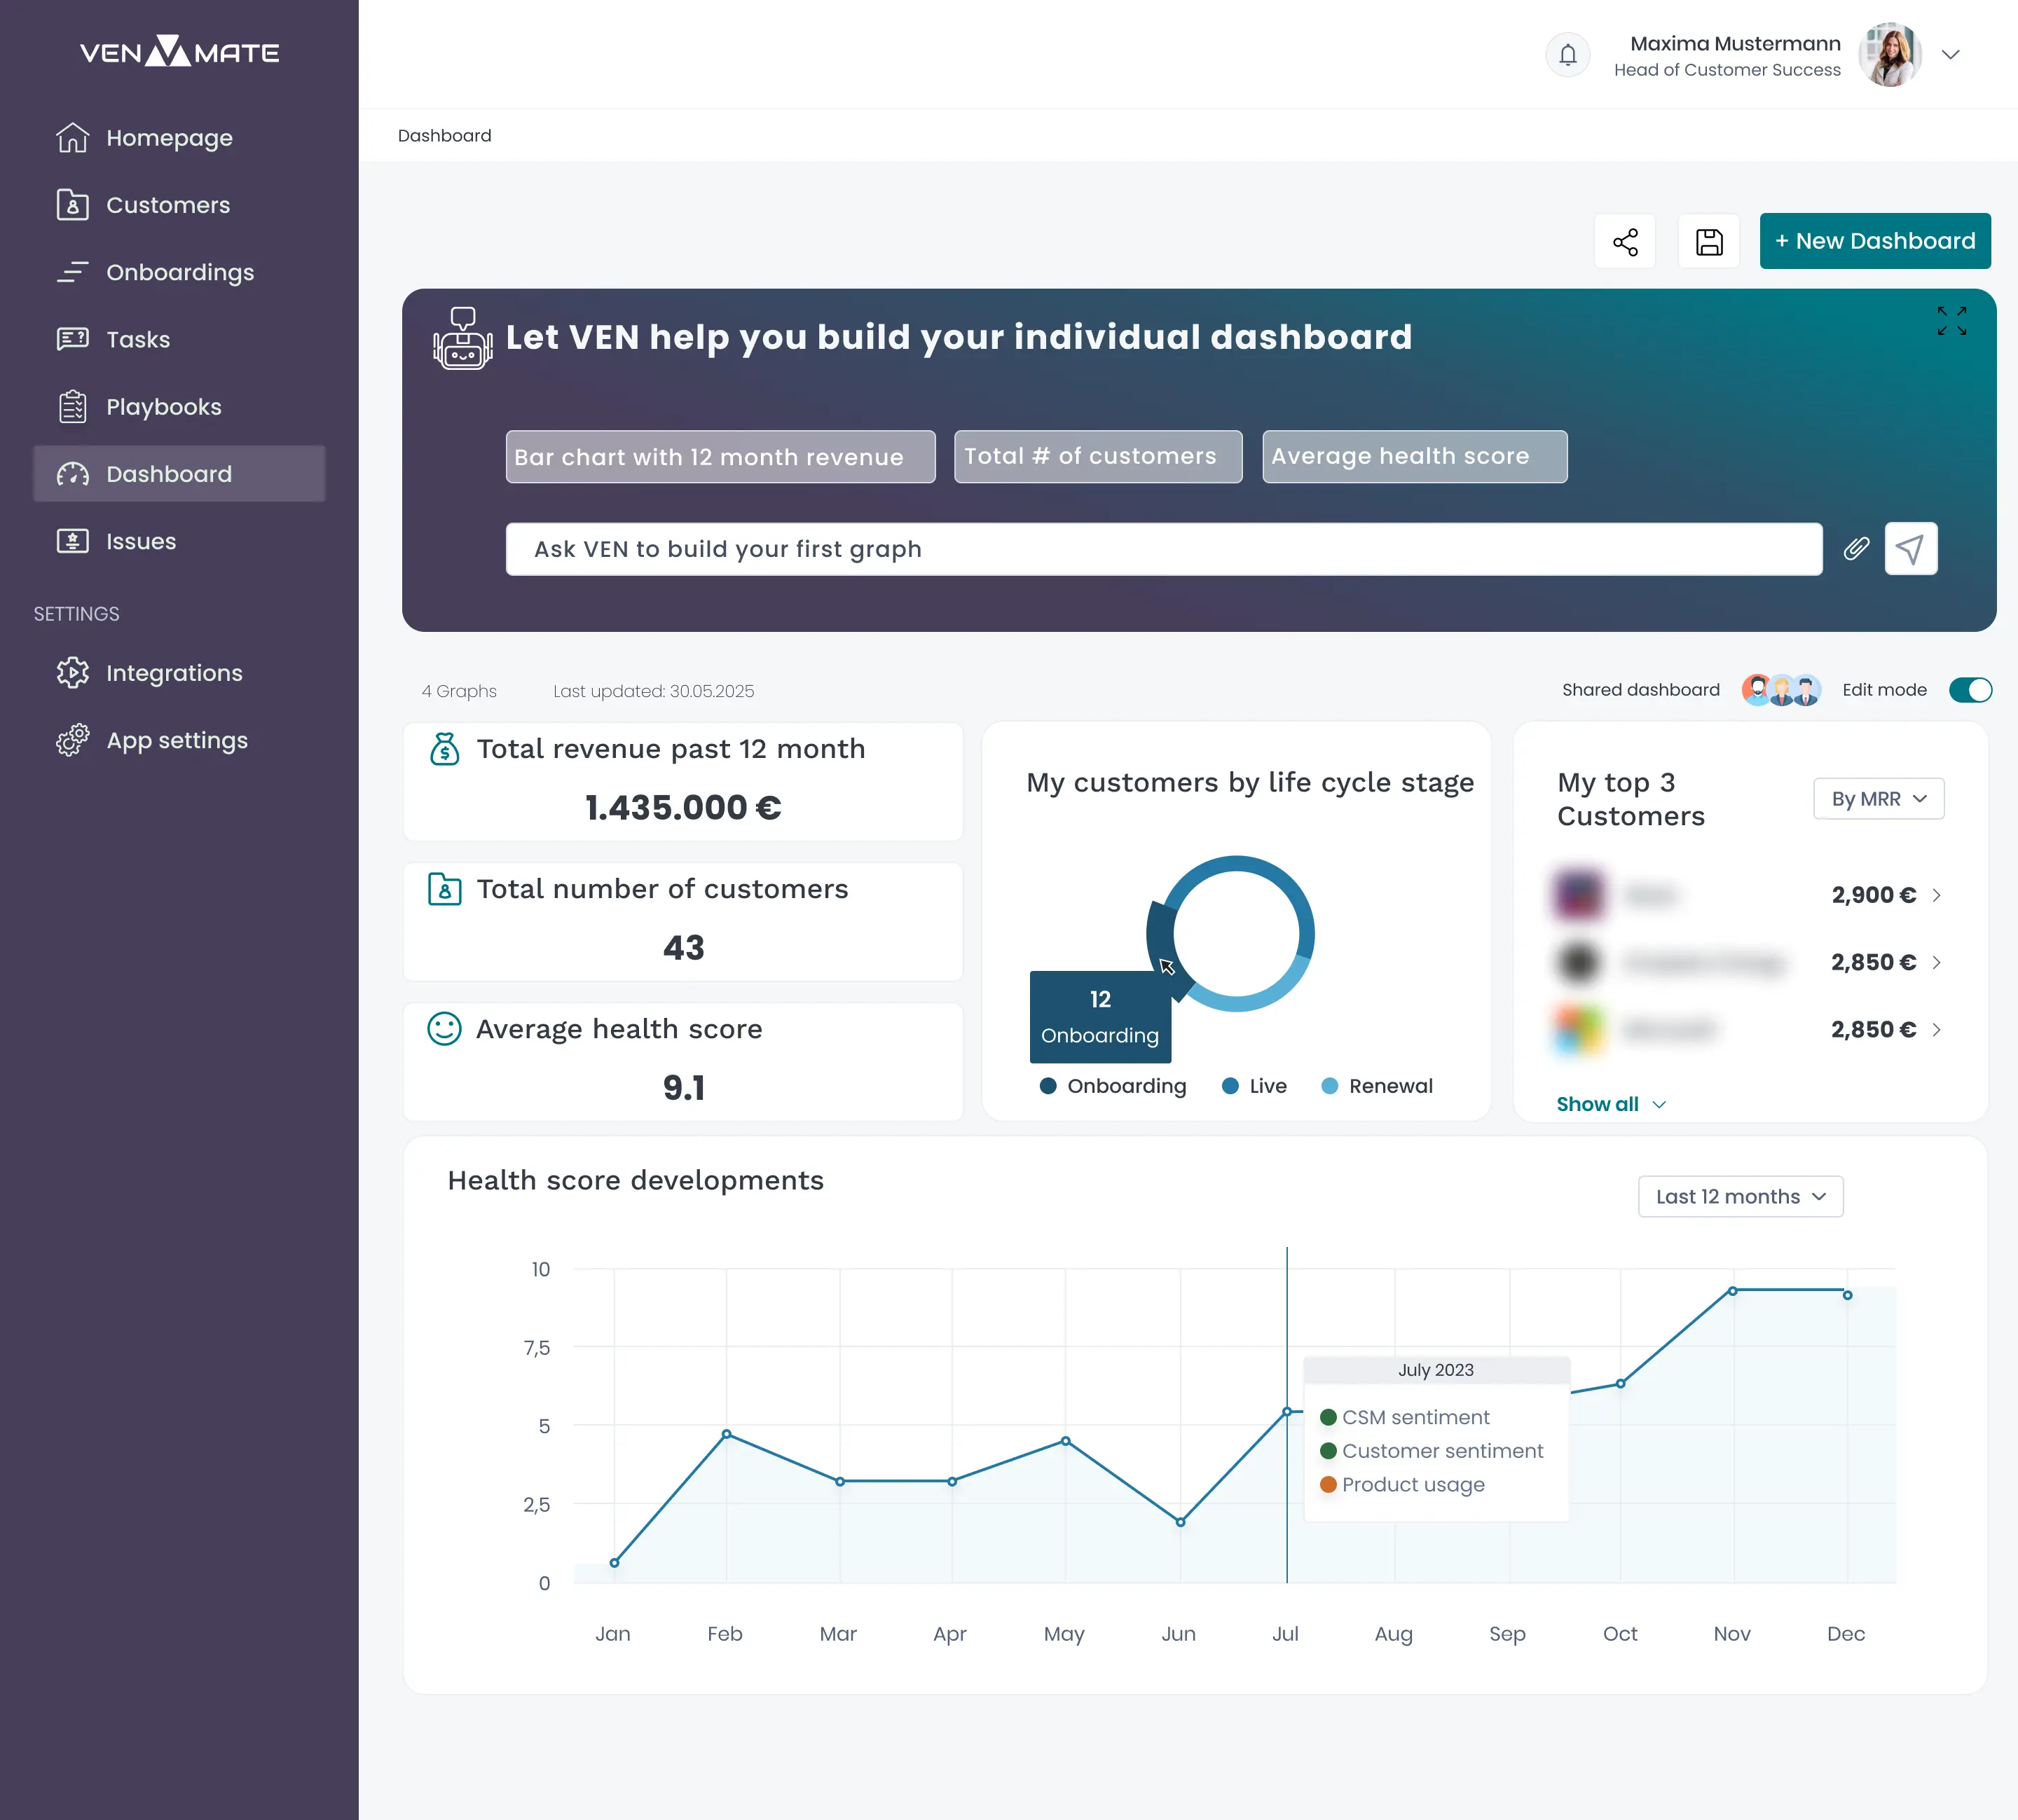Open the notification bell
The image size is (2018, 1820).
pos(1567,55)
